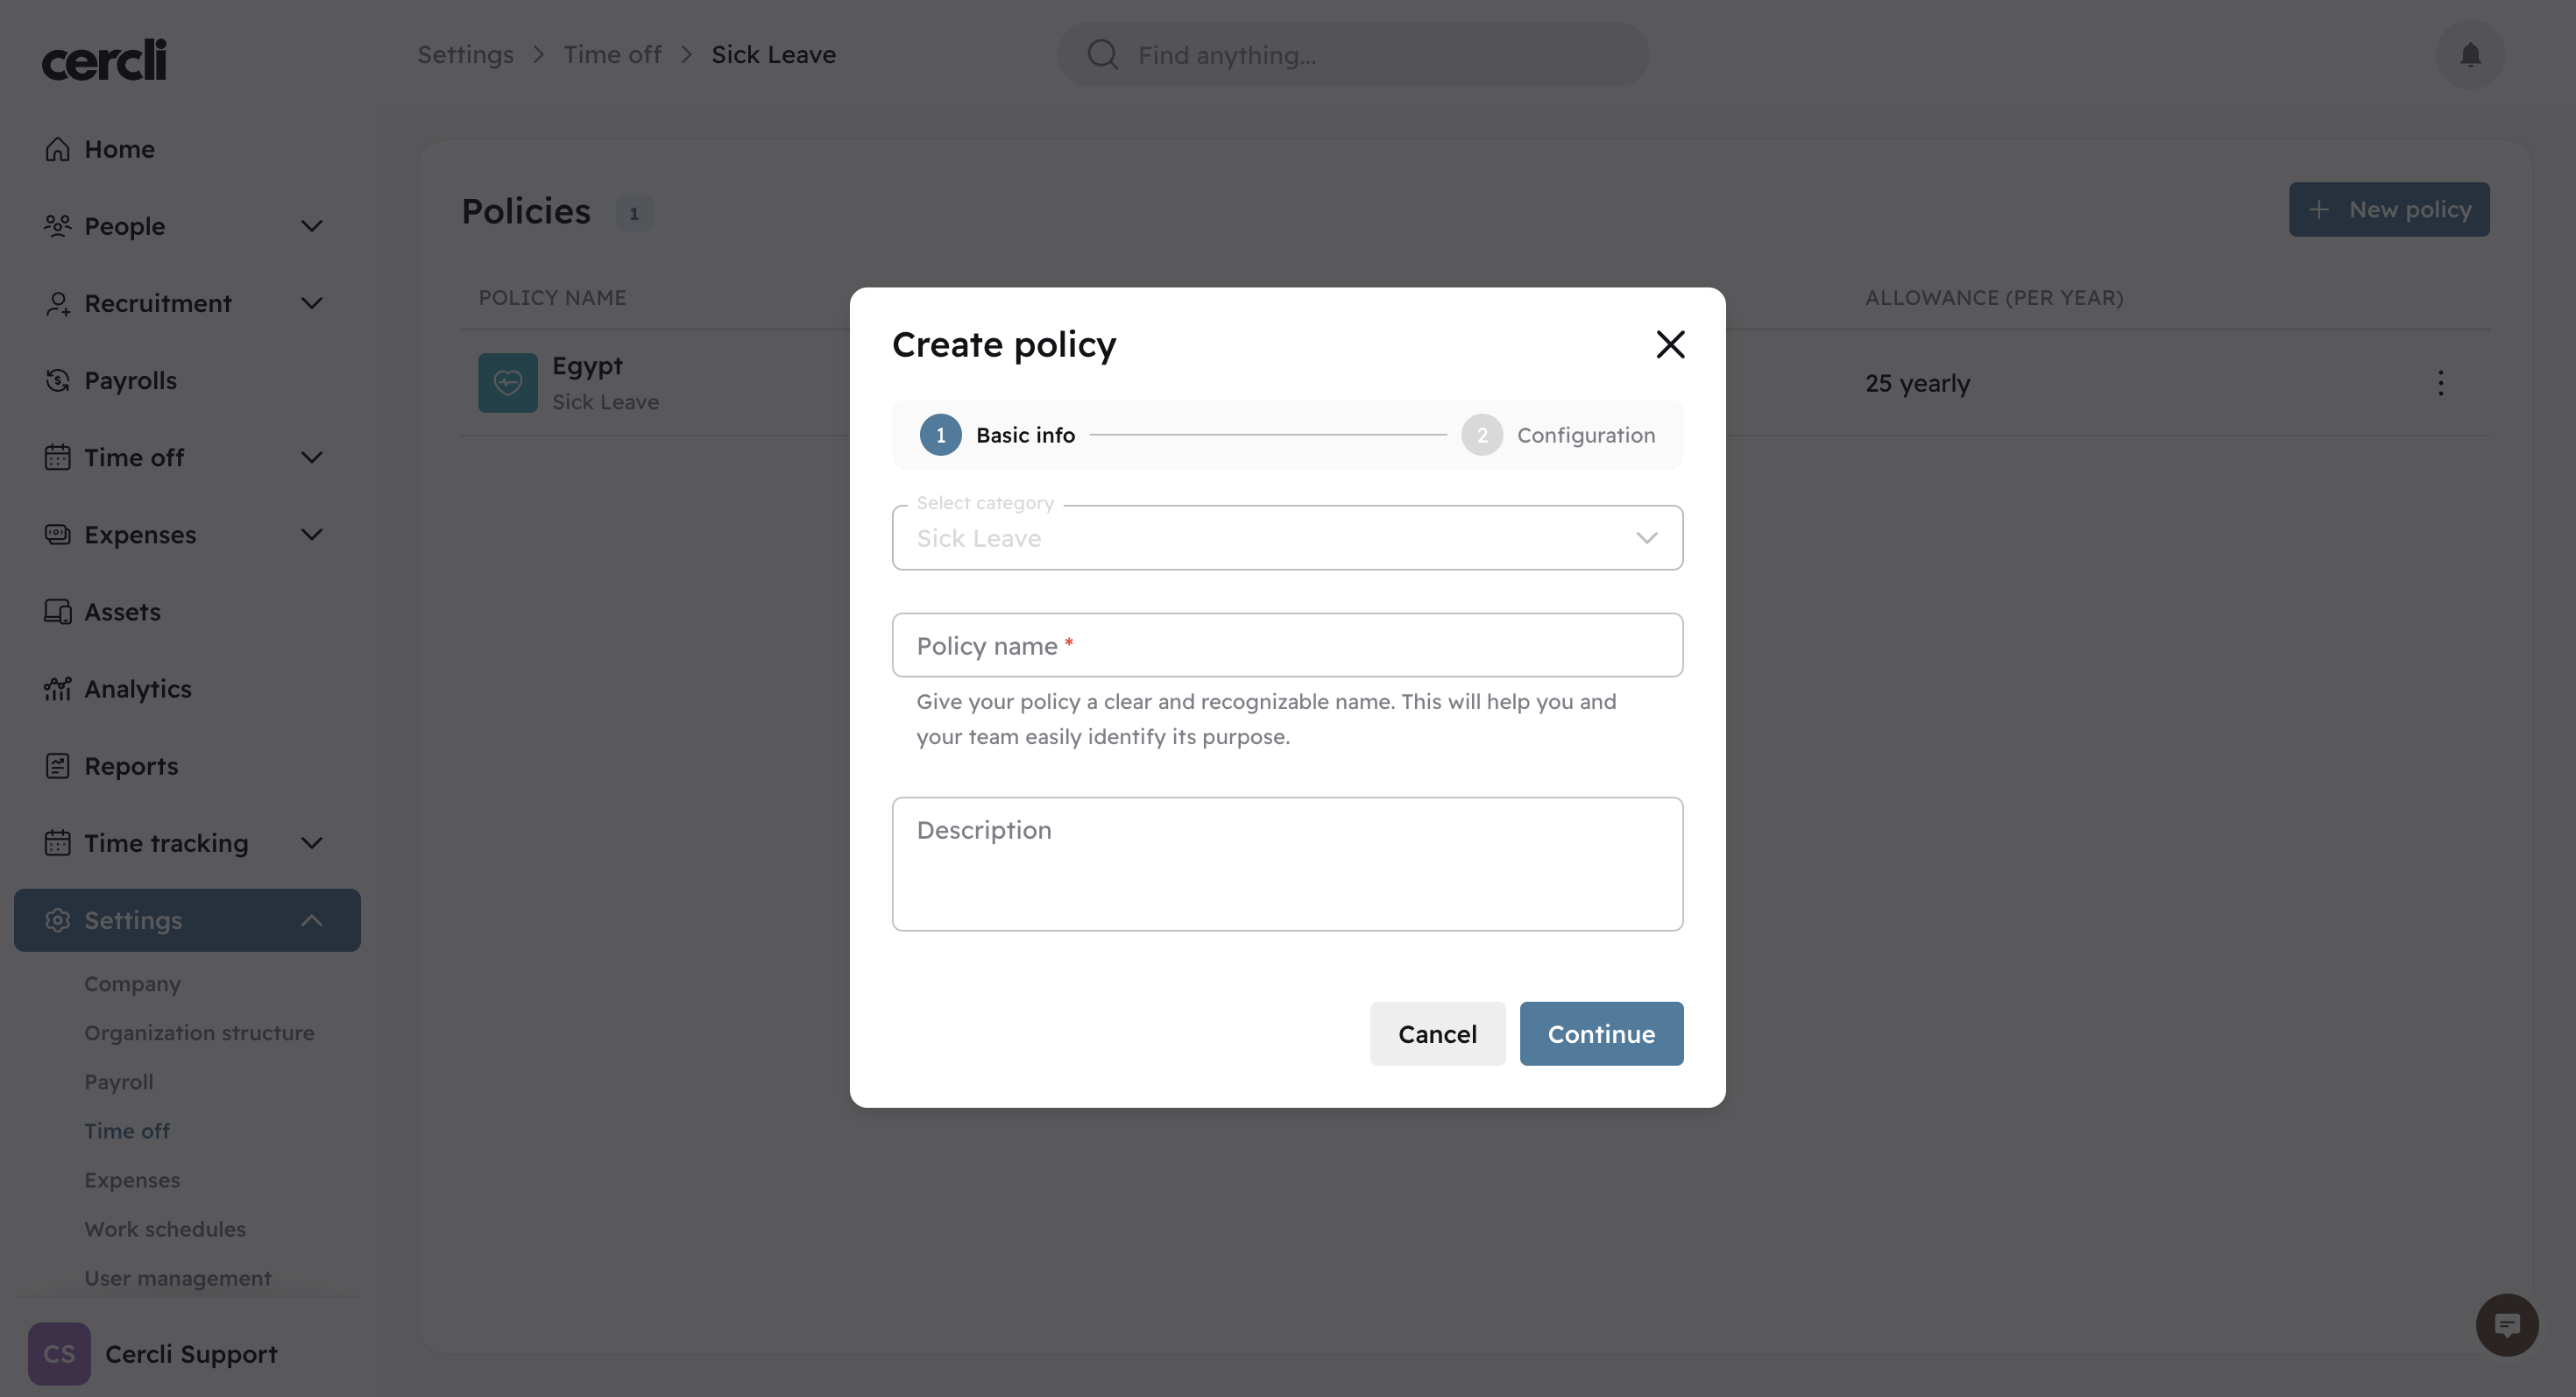The height and width of the screenshot is (1397, 2576).
Task: Click the Analytics chart icon
Action: coord(58,689)
